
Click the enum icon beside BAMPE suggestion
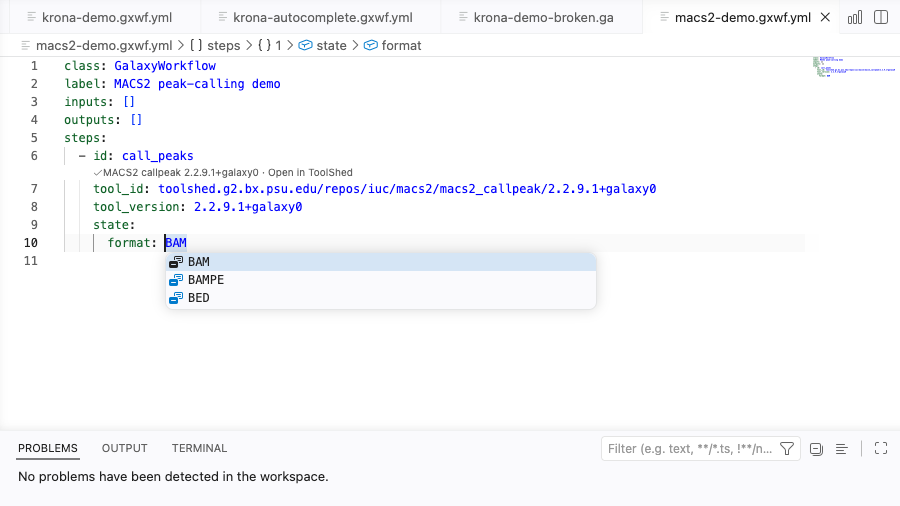pos(176,279)
